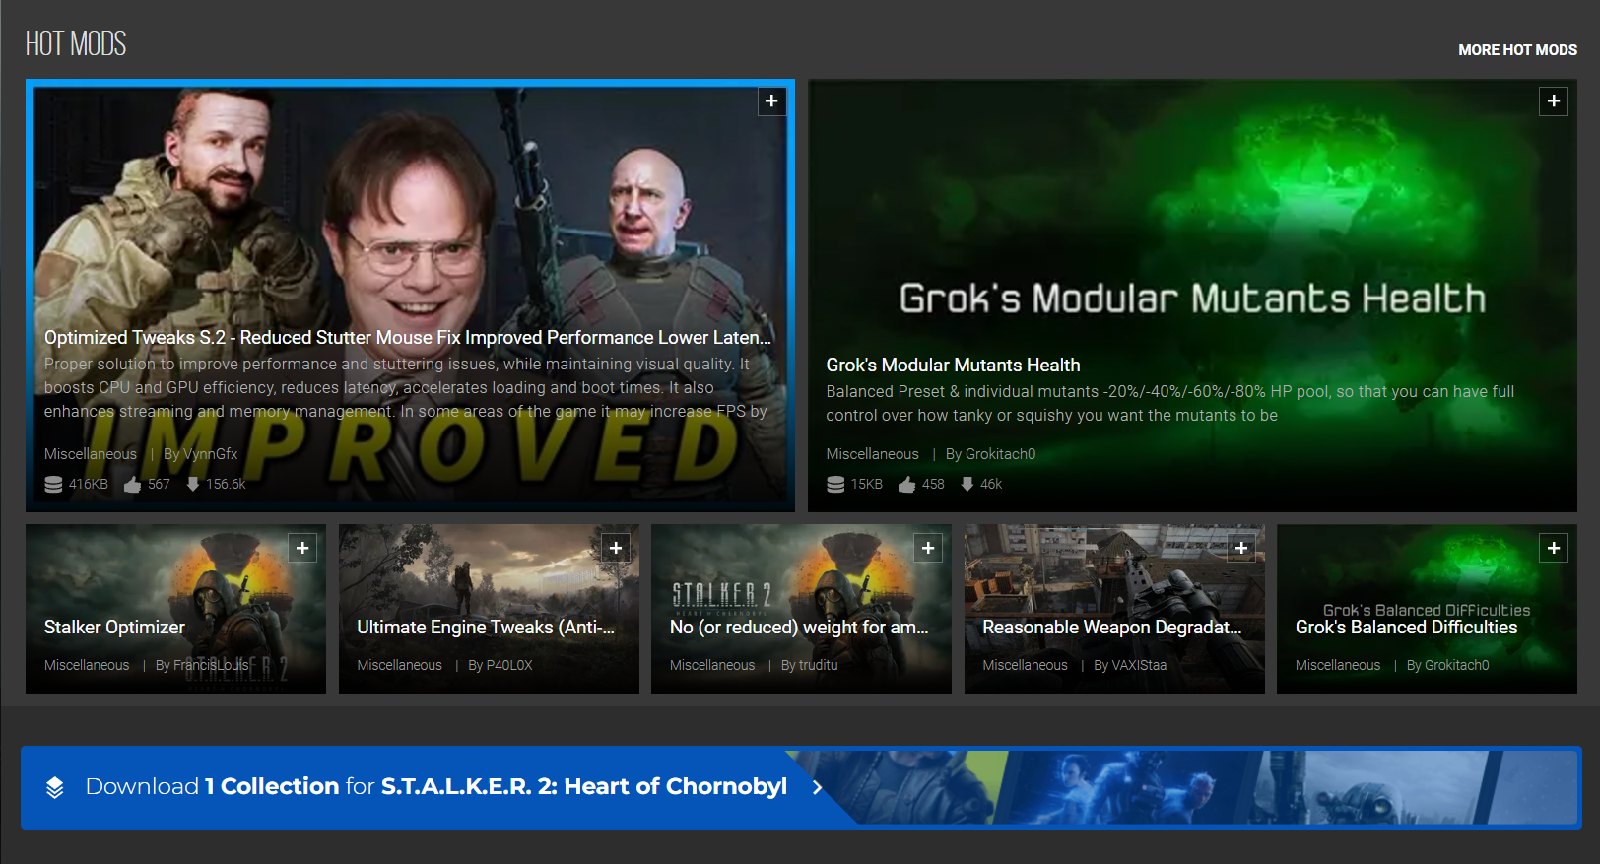Open Ultimate Engine Tweaks (Anti-... title
Image resolution: width=1600 pixels, height=864 pixels.
[x=486, y=627]
